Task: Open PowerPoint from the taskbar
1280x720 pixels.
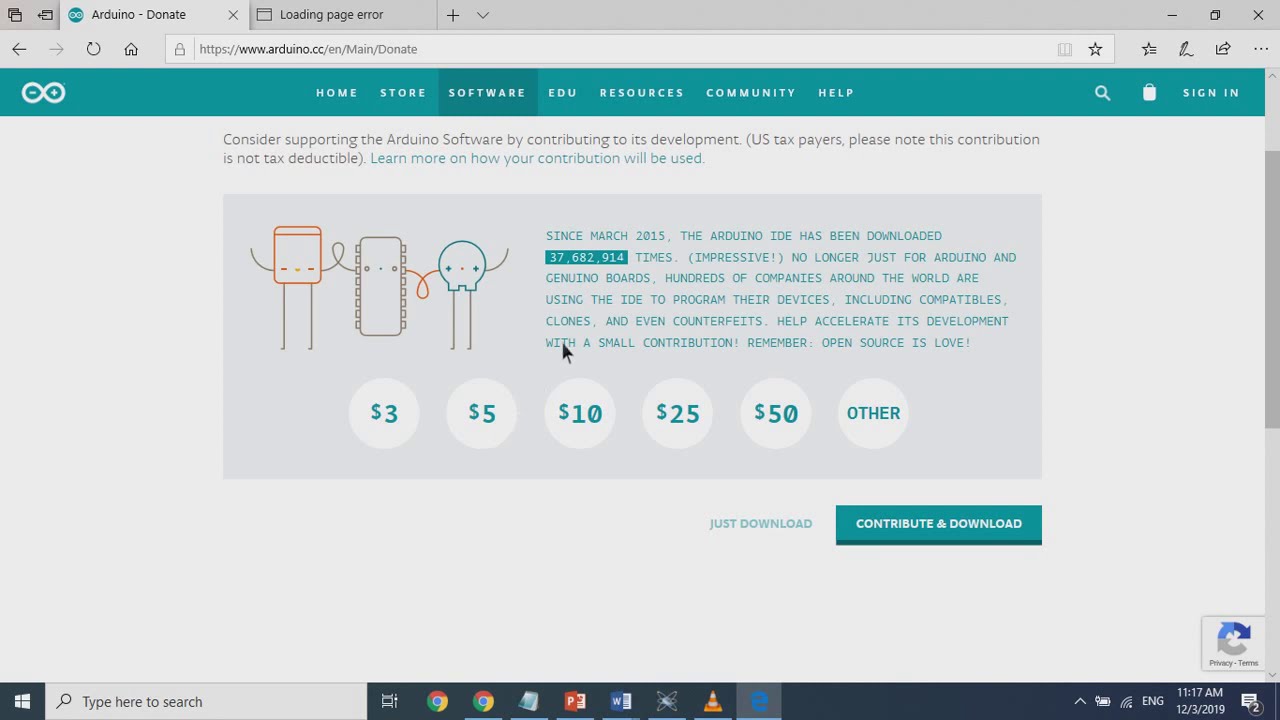Action: pyautogui.click(x=575, y=701)
